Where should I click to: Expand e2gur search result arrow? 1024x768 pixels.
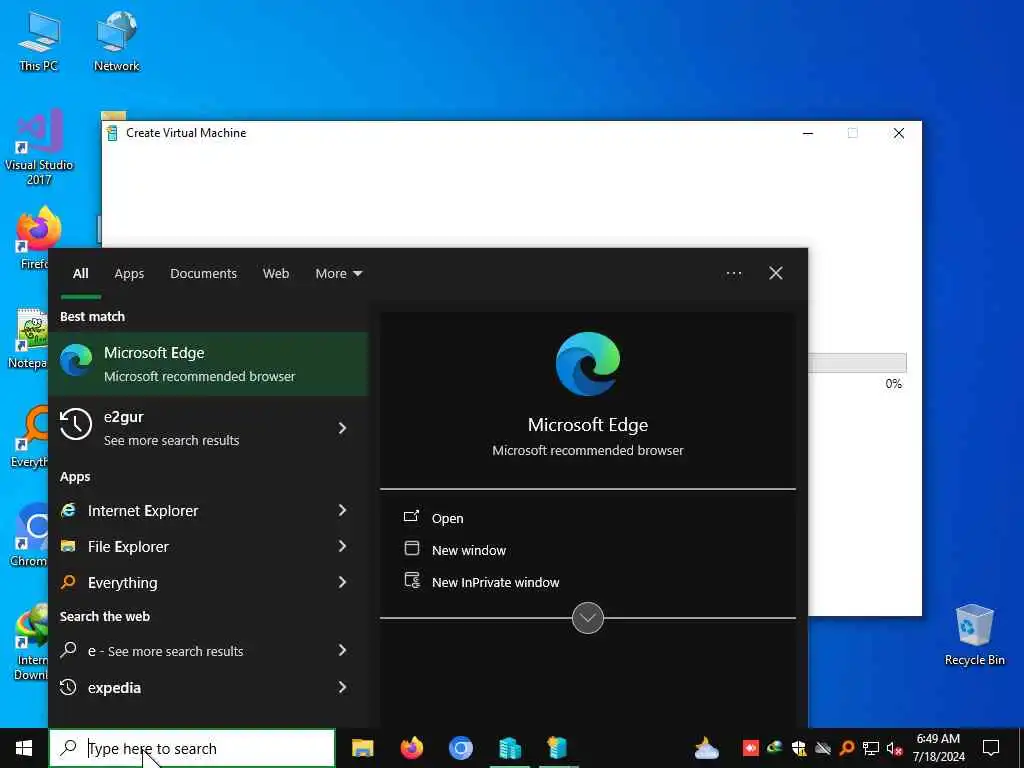click(342, 428)
